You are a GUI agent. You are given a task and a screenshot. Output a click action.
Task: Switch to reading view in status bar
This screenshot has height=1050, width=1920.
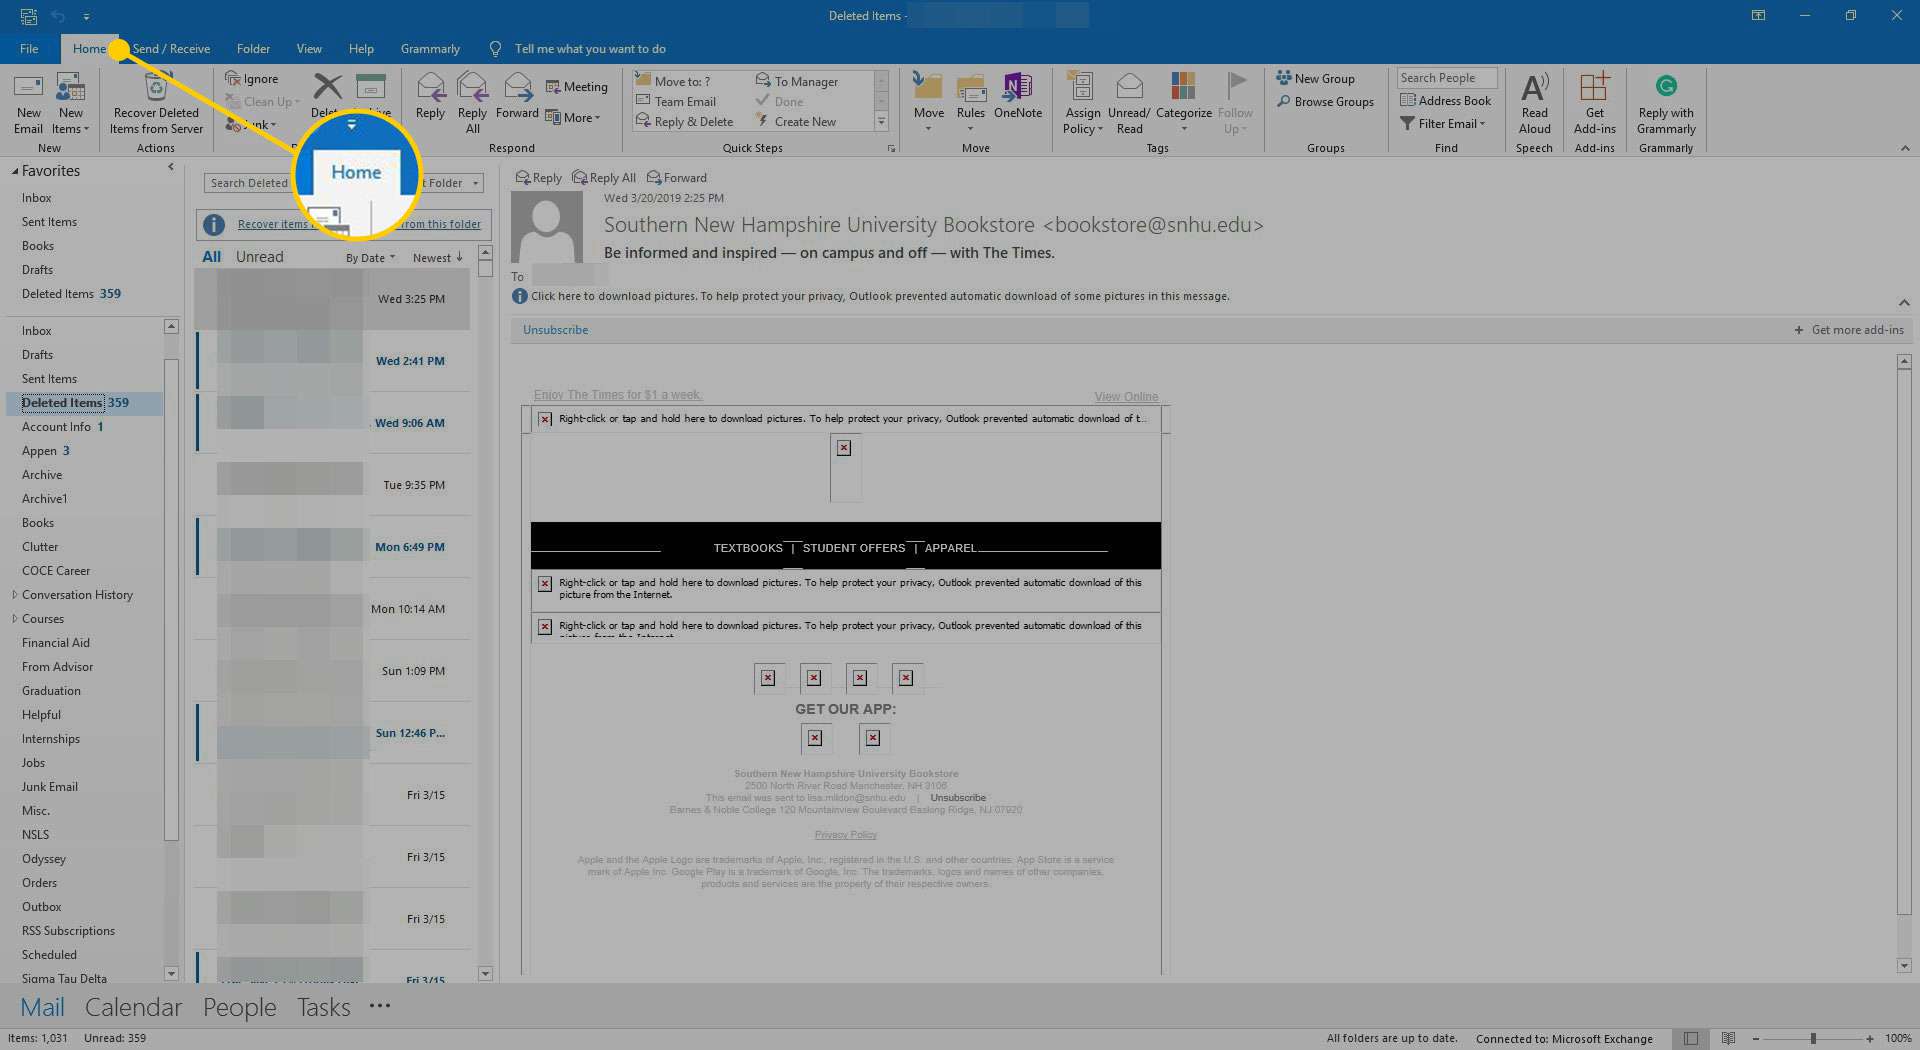[1728, 1039]
